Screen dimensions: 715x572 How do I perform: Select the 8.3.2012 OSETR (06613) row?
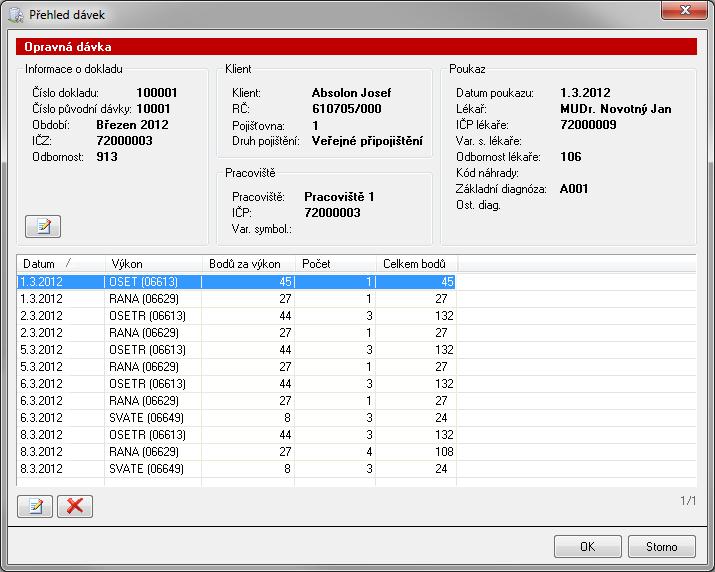point(236,435)
